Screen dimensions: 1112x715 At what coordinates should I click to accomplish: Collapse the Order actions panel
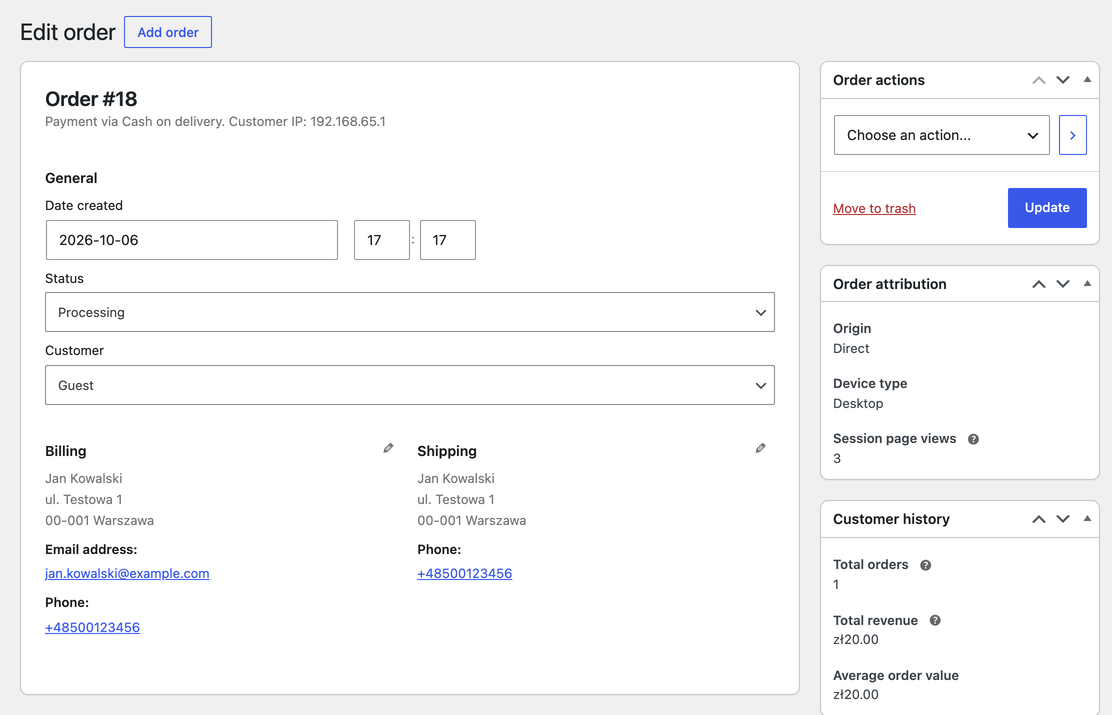pyautogui.click(x=1087, y=79)
